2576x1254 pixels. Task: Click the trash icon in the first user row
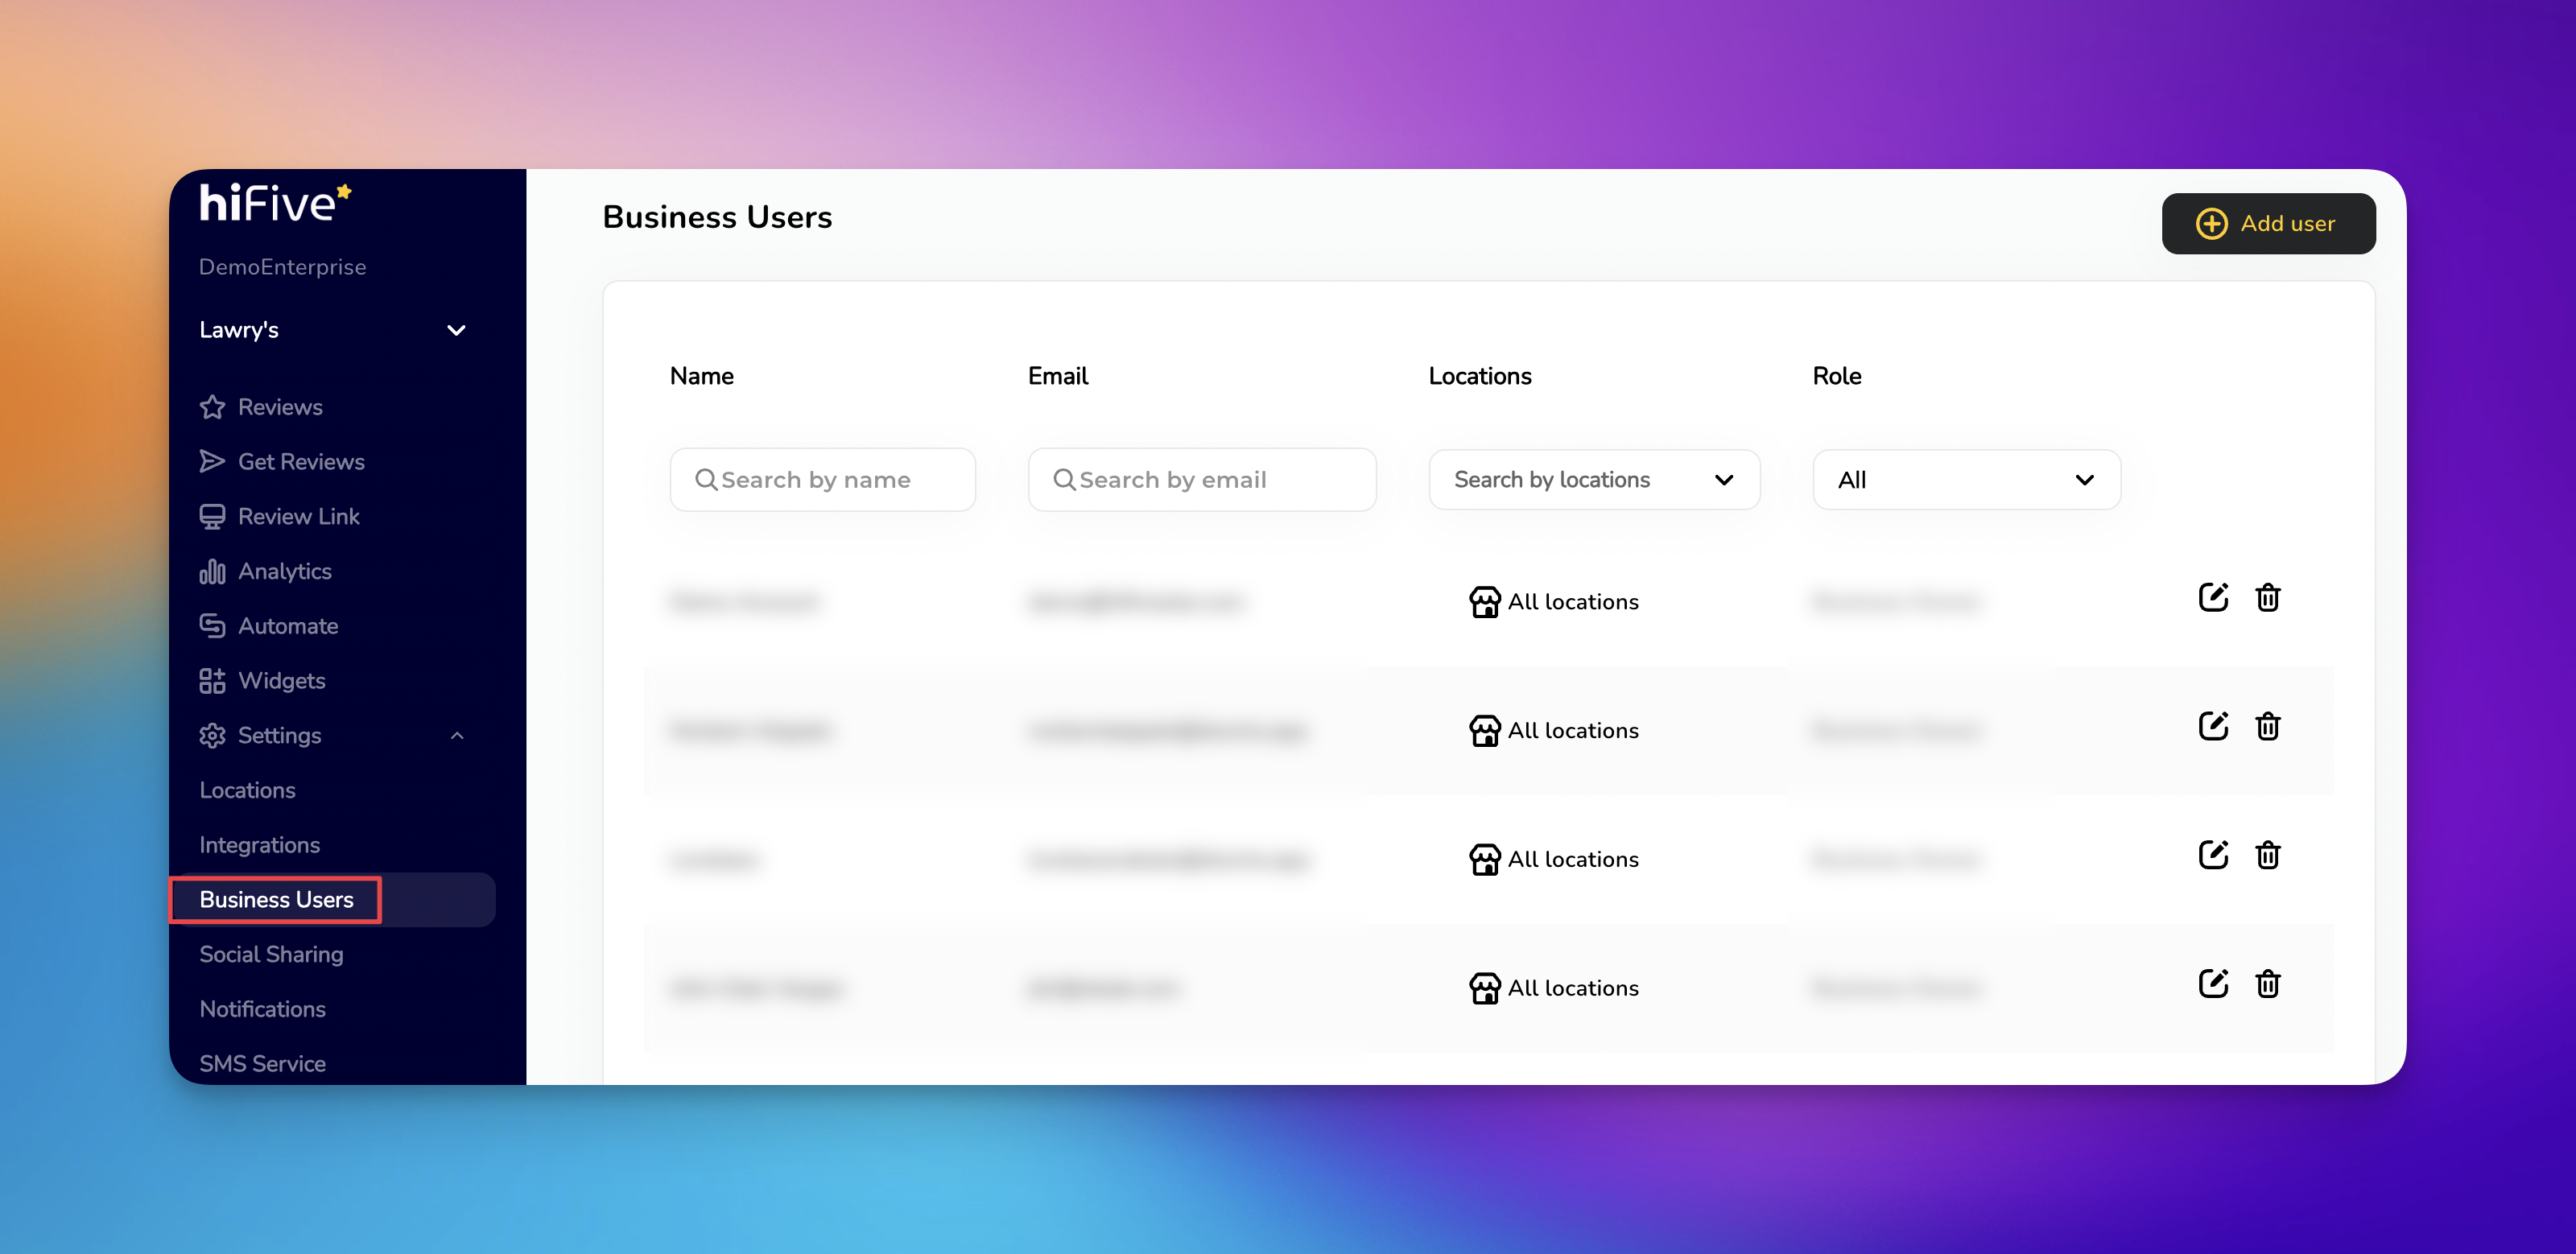(2267, 598)
